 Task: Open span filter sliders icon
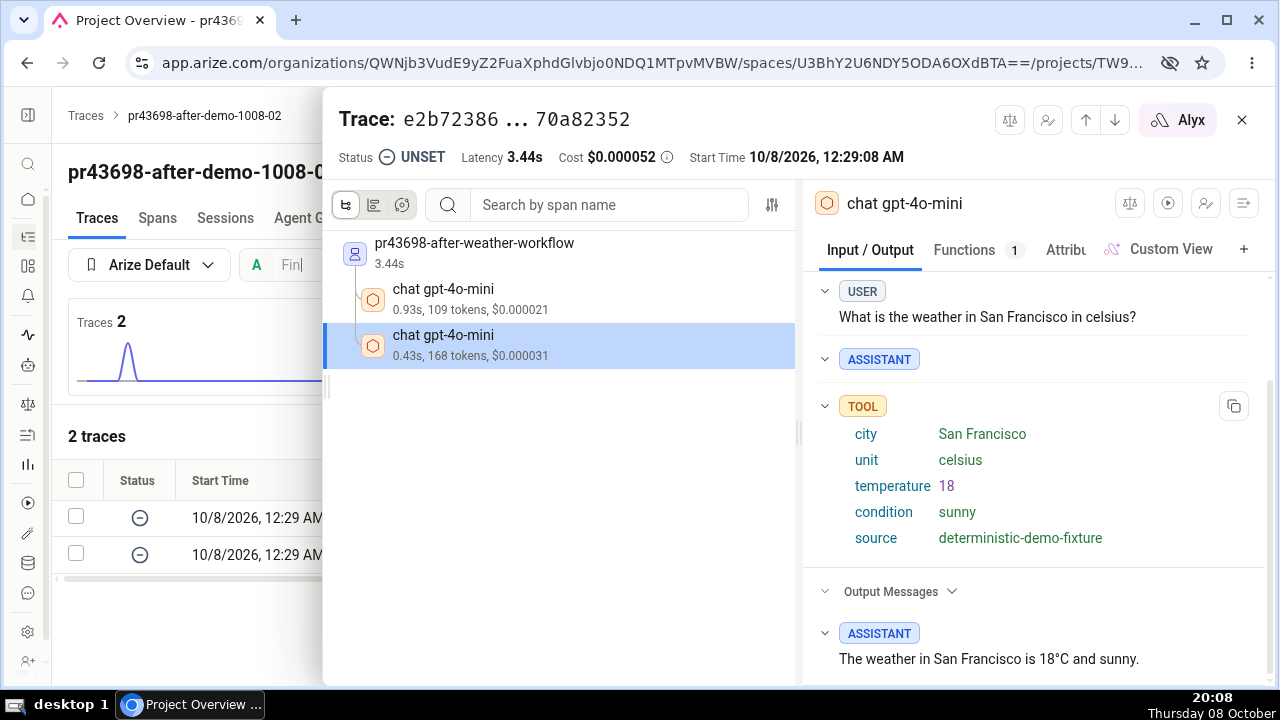pyautogui.click(x=772, y=205)
